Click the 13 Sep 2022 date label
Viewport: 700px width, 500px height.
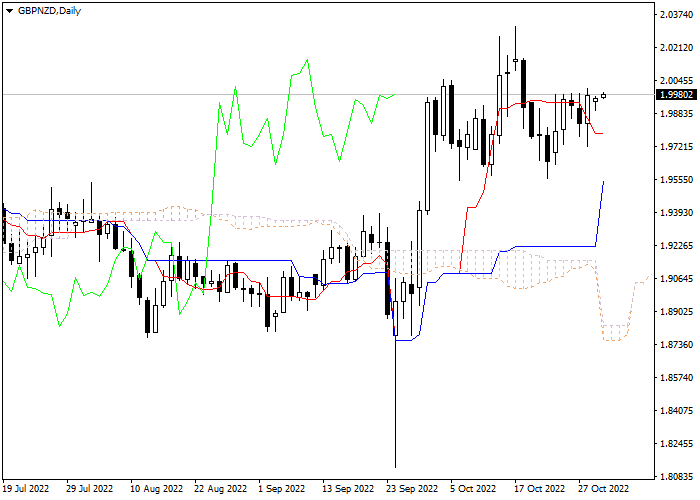click(x=349, y=488)
